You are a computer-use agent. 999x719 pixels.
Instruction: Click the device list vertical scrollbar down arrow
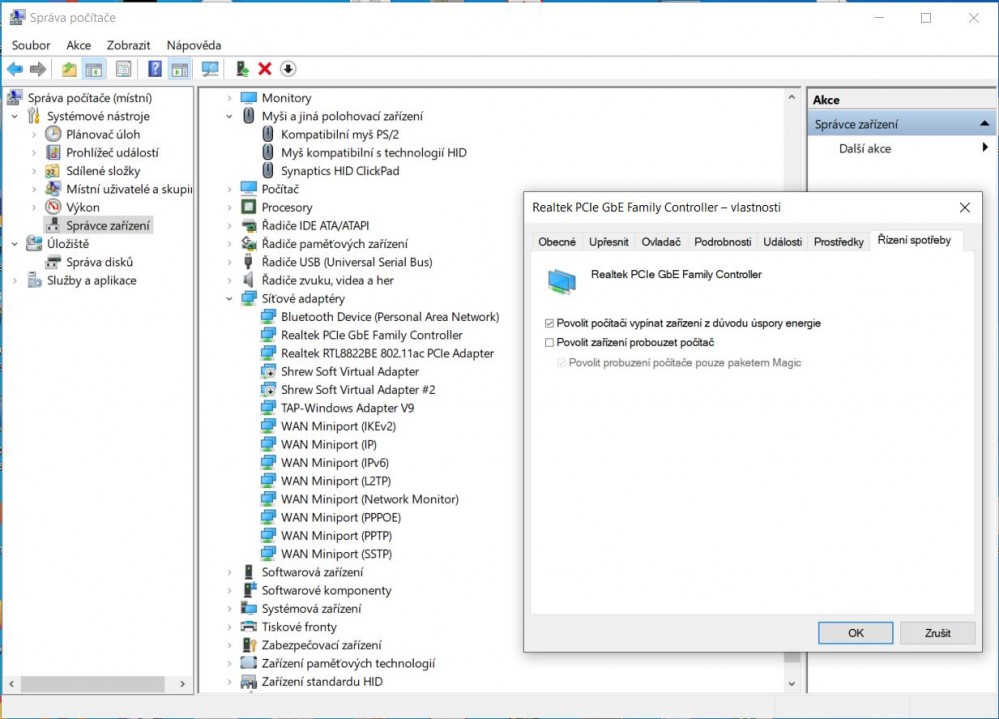[x=792, y=684]
